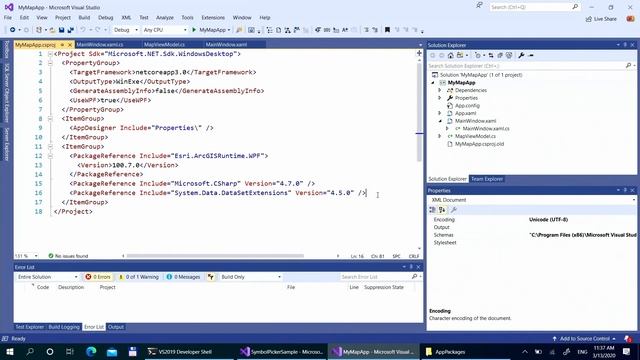Click the Save All toolbar icon
Image resolution: width=640 pixels, height=360 pixels.
tap(70, 30)
